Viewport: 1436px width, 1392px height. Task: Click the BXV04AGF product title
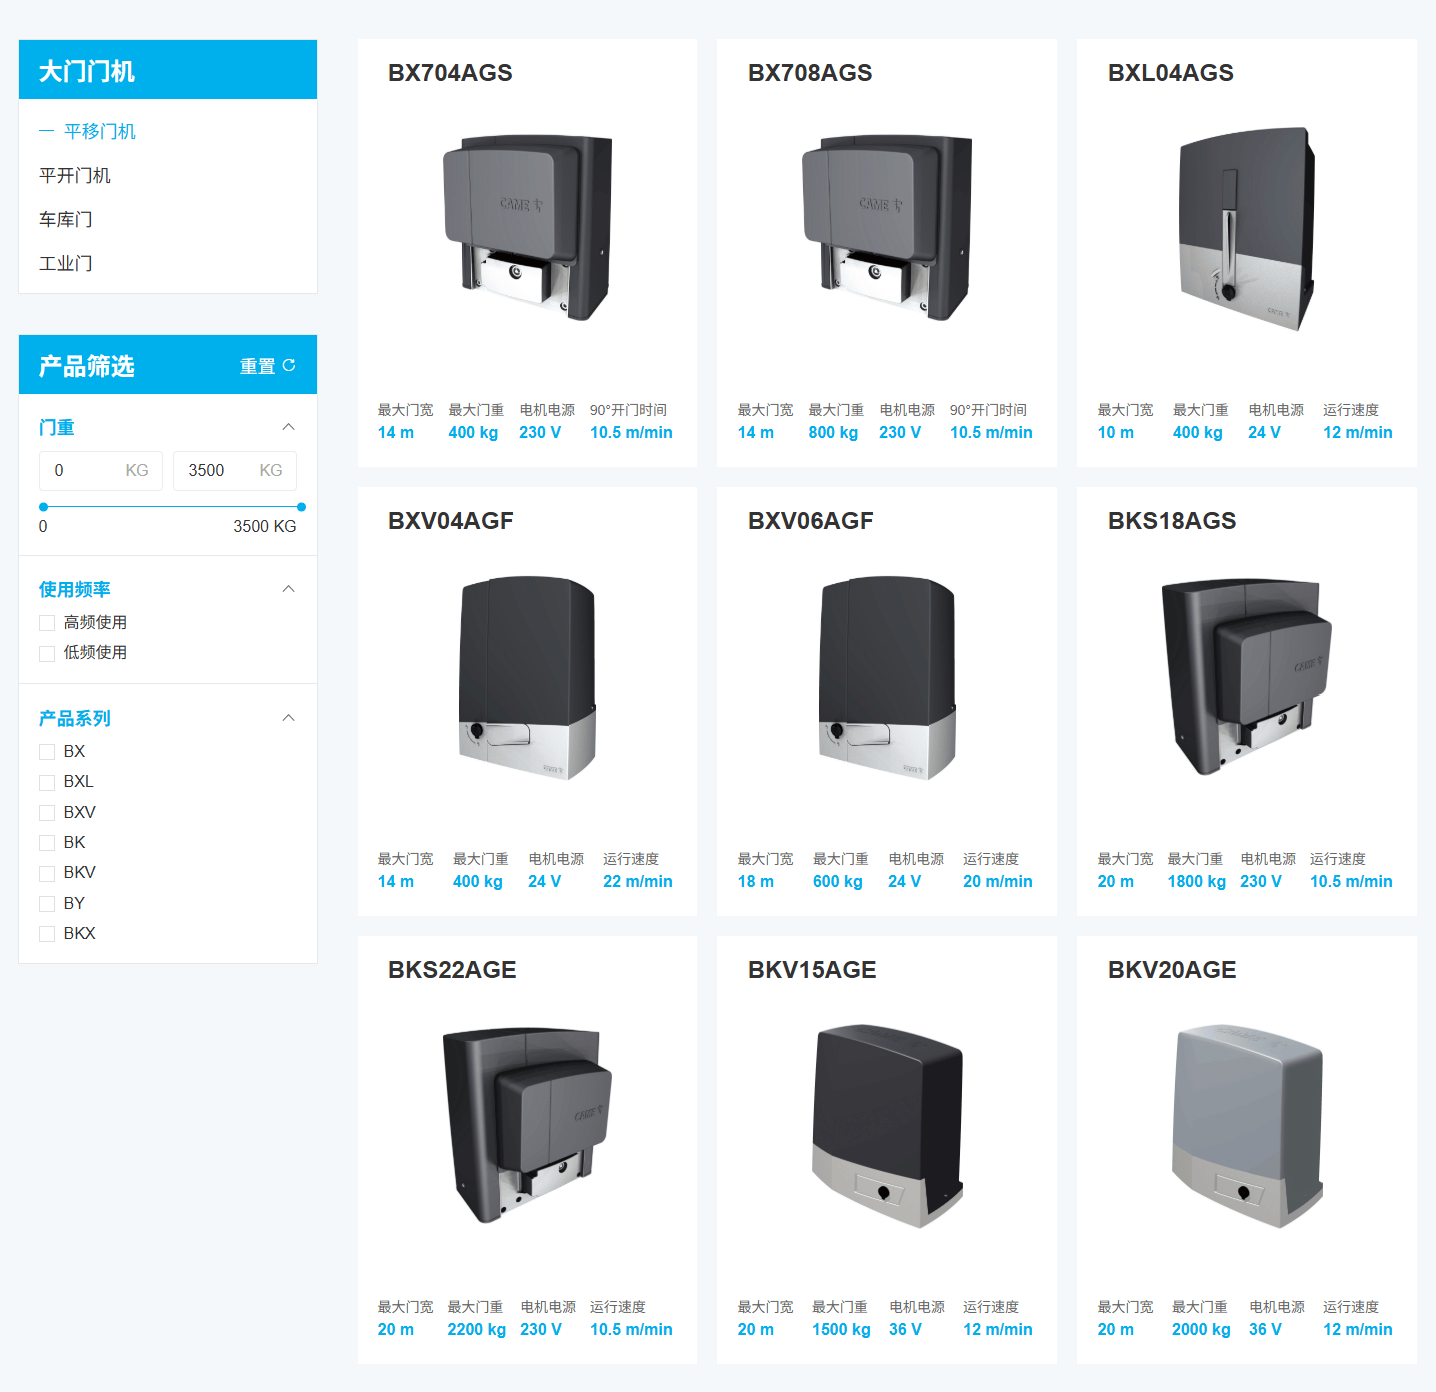pos(450,521)
